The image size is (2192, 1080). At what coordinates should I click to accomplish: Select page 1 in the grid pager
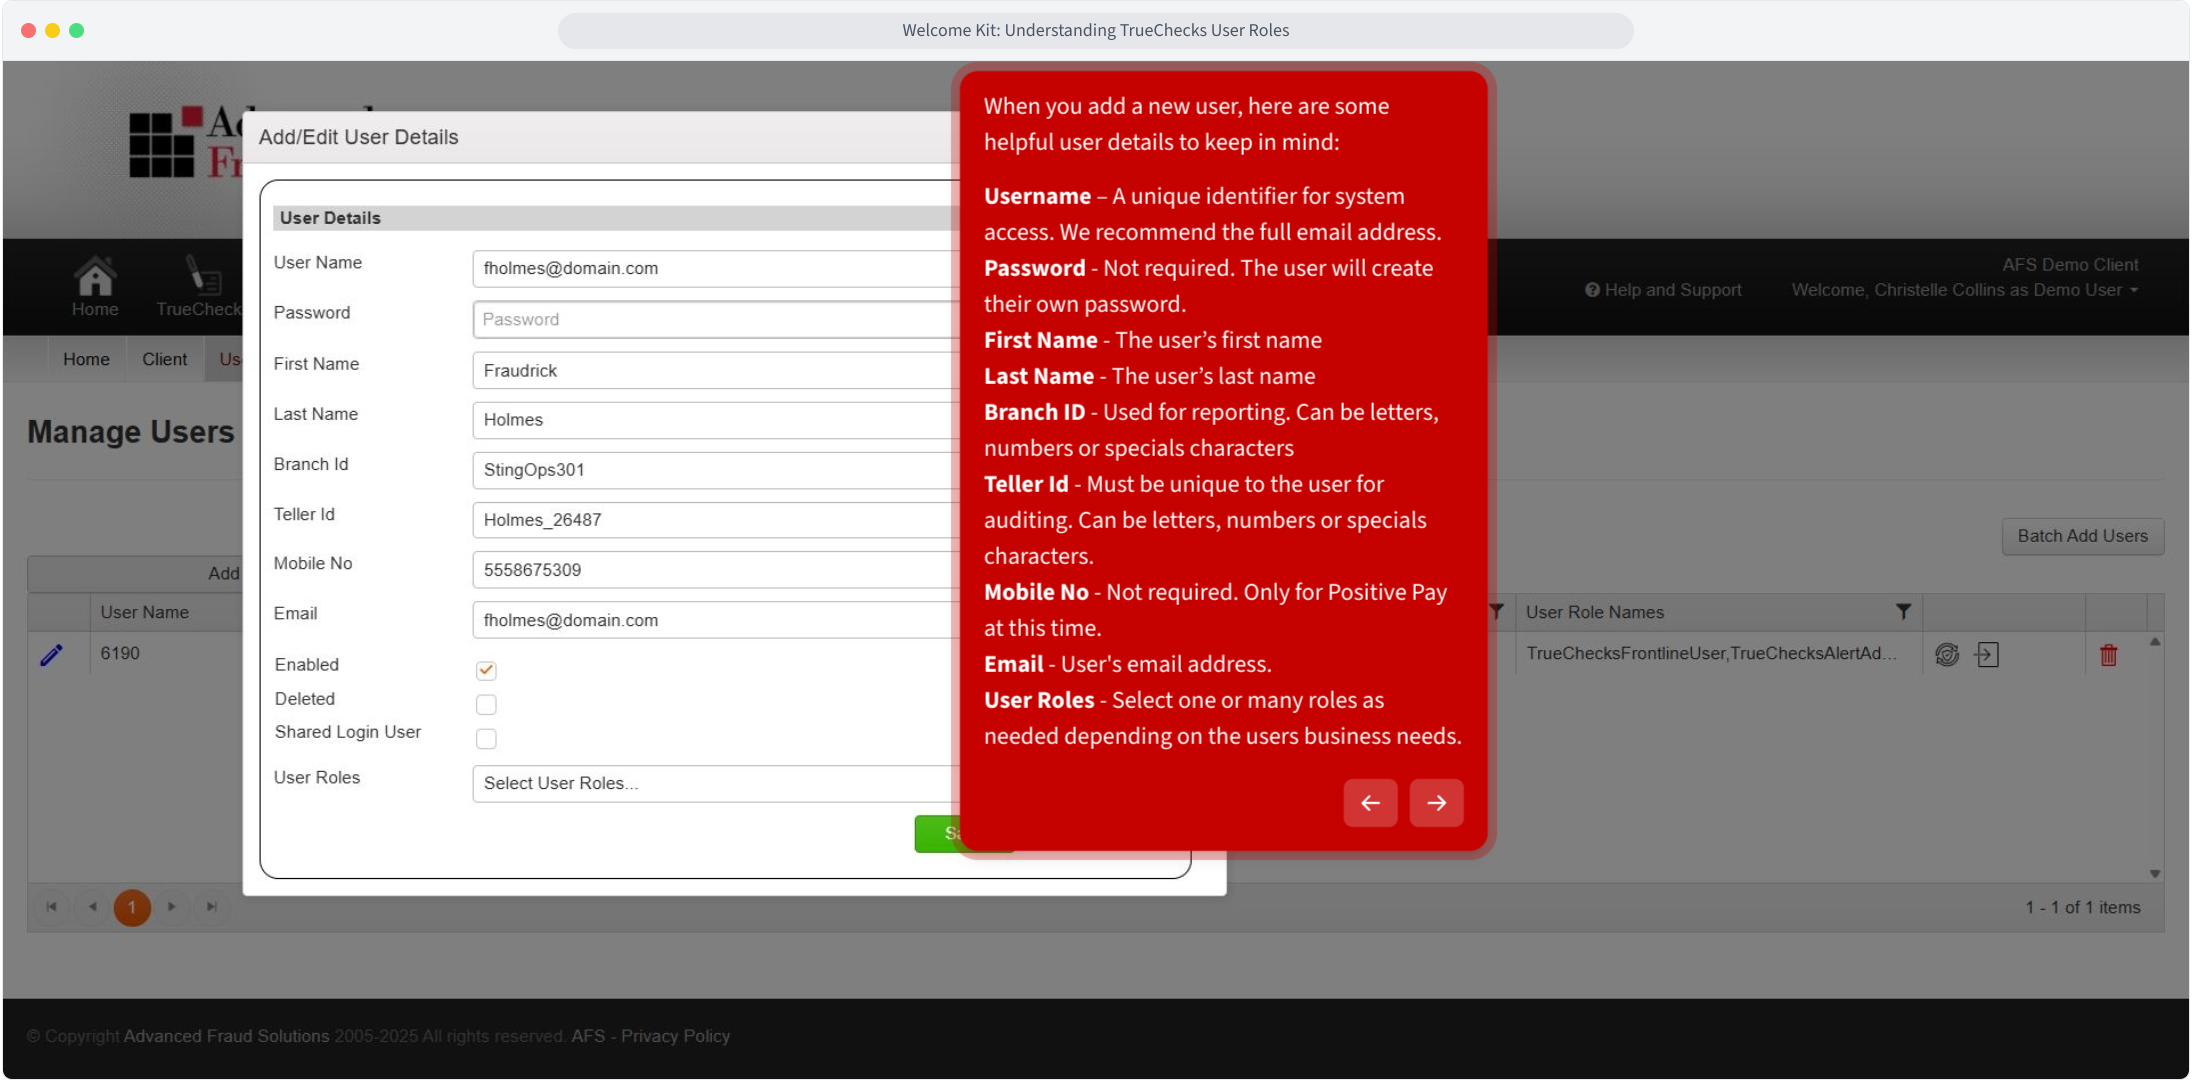pyautogui.click(x=132, y=907)
